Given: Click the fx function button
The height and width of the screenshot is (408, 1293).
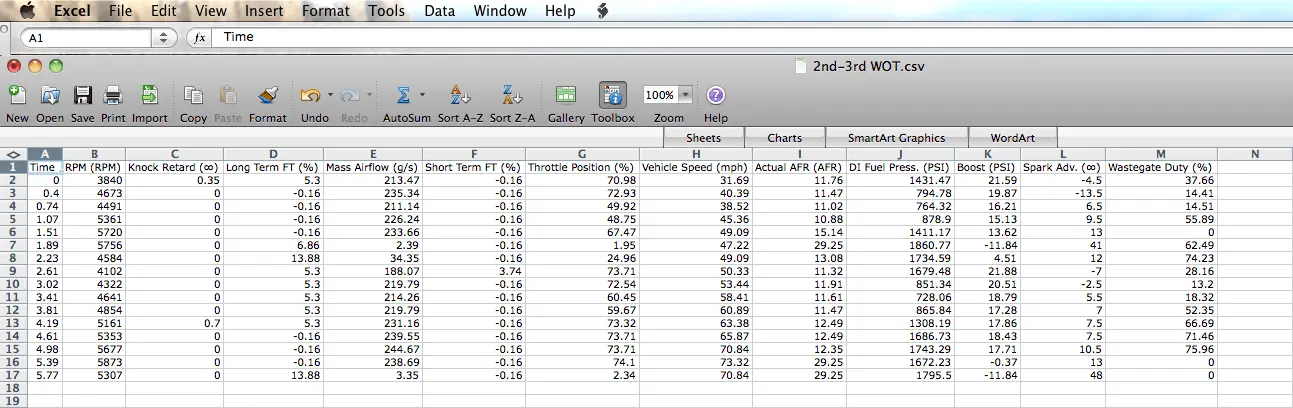Looking at the screenshot, I should [x=198, y=38].
